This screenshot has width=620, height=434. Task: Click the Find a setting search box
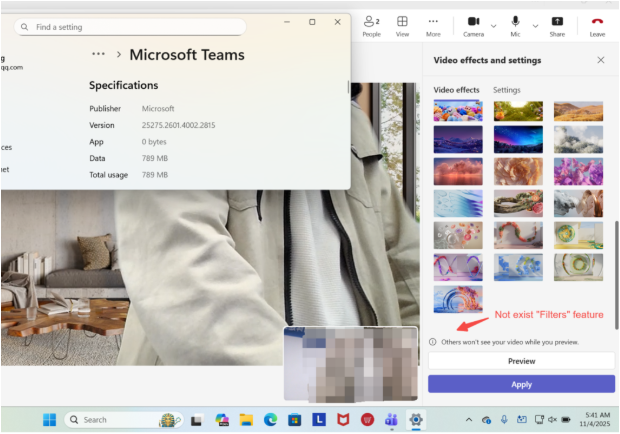[130, 27]
